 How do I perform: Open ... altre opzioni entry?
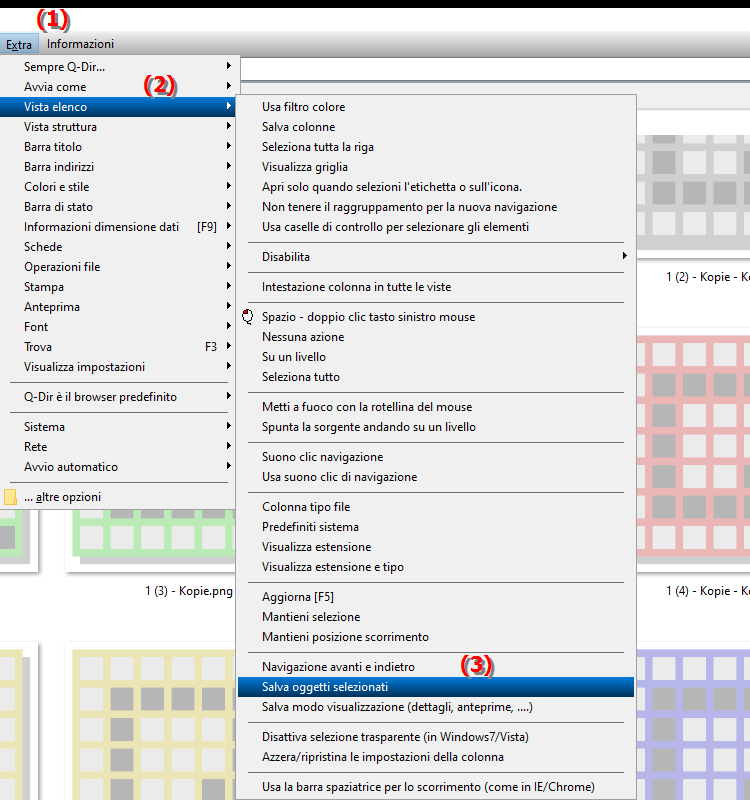pyautogui.click(x=117, y=497)
